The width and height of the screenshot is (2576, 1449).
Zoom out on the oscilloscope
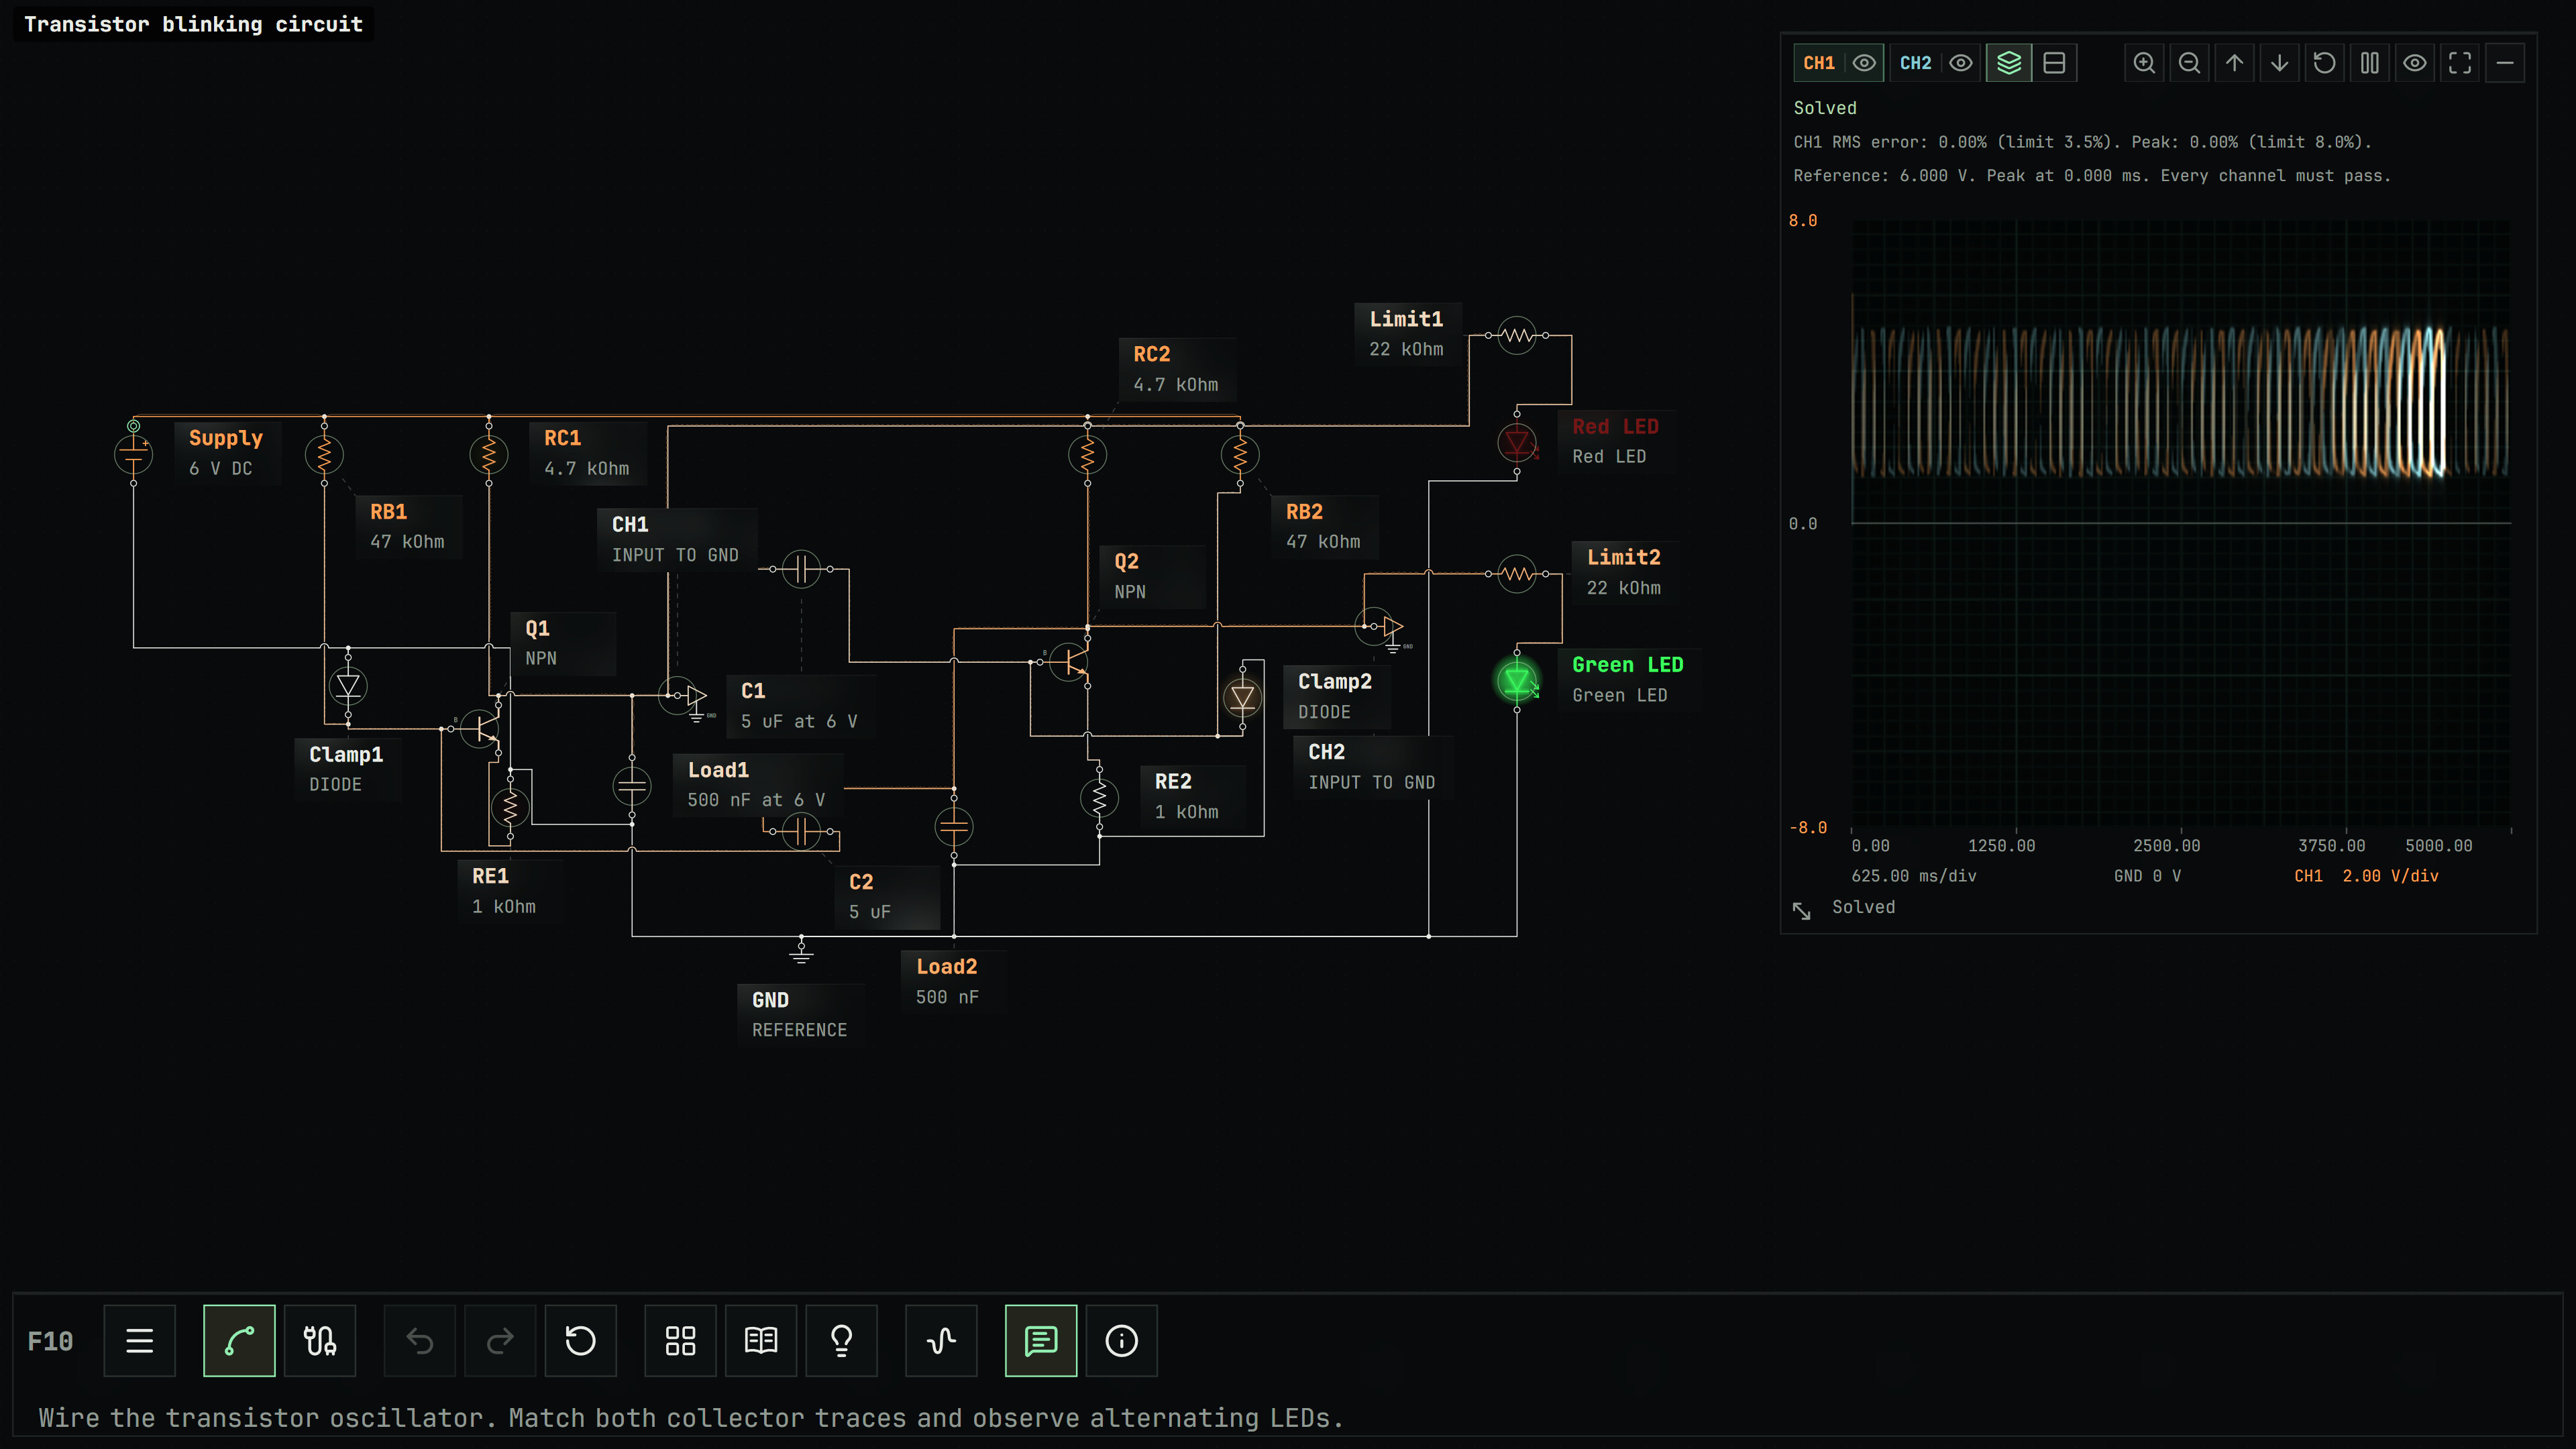[2189, 63]
